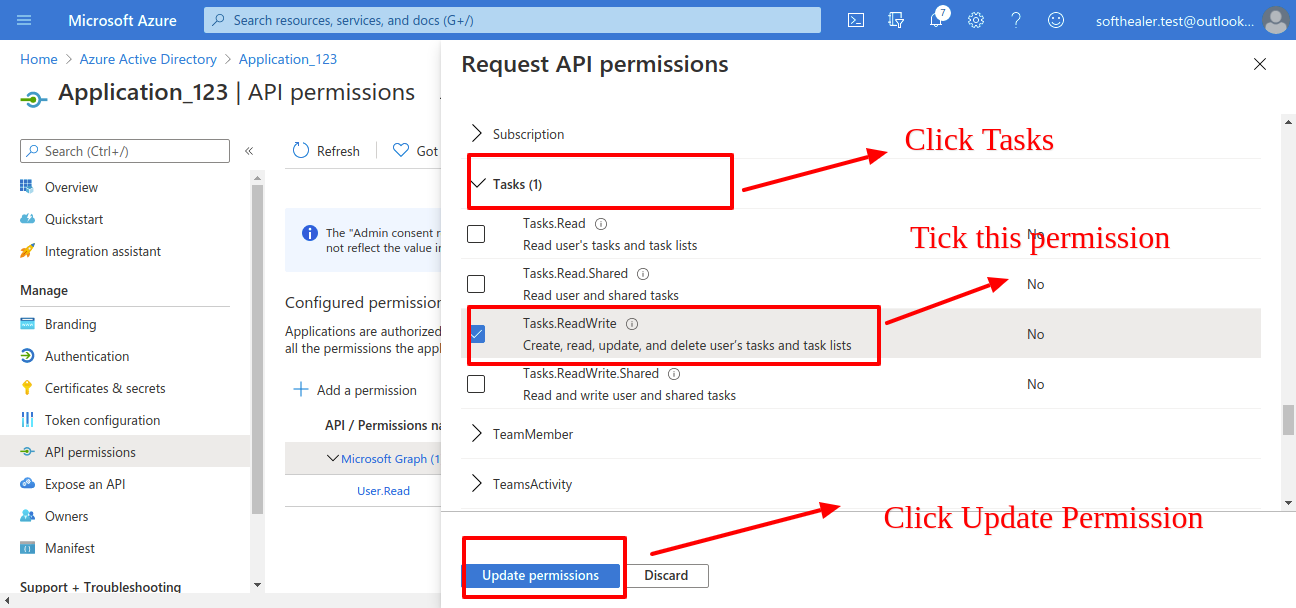Image resolution: width=1296 pixels, height=608 pixels.
Task: Click the Refresh icon in toolbar
Action: pos(301,150)
